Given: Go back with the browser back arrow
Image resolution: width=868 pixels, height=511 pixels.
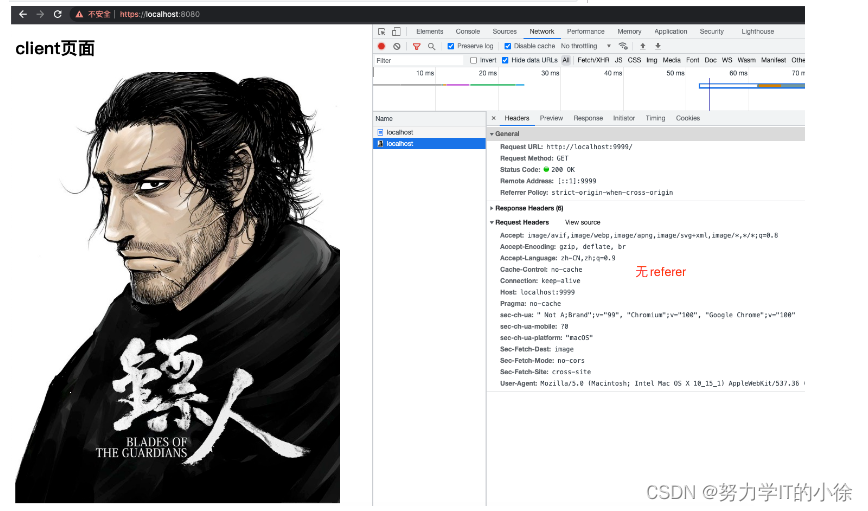Looking at the screenshot, I should click(x=23, y=14).
